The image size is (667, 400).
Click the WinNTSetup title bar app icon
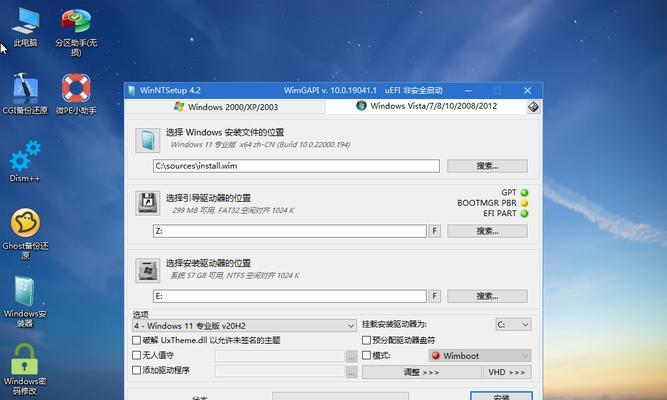pos(132,90)
